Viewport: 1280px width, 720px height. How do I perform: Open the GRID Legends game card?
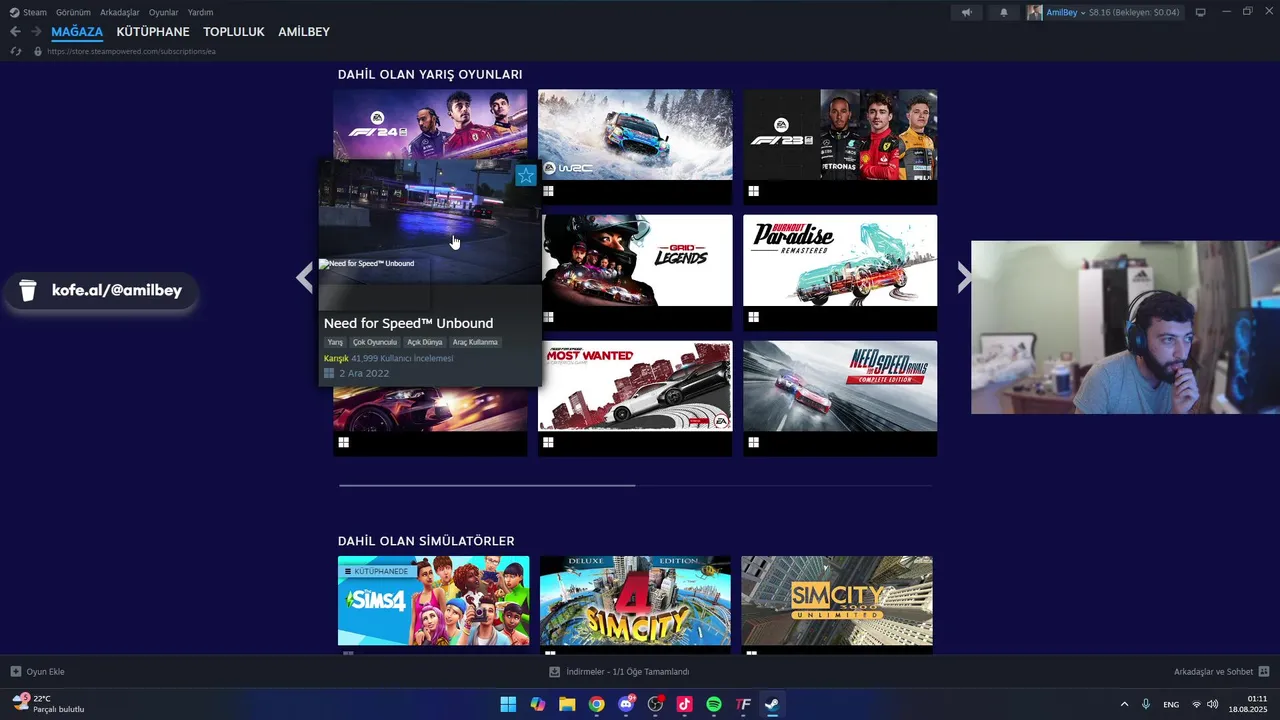pyautogui.click(x=637, y=260)
